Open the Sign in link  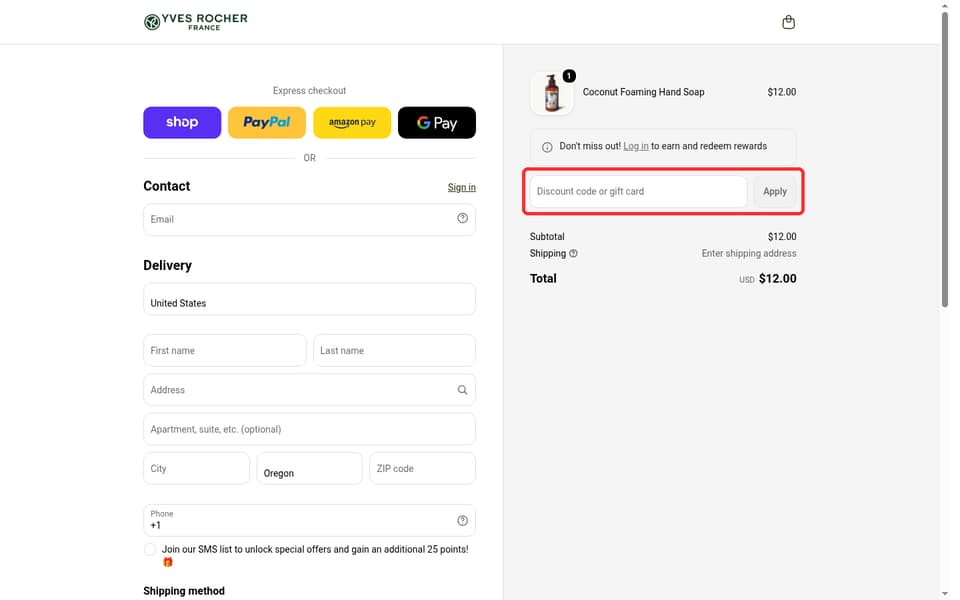click(x=462, y=187)
